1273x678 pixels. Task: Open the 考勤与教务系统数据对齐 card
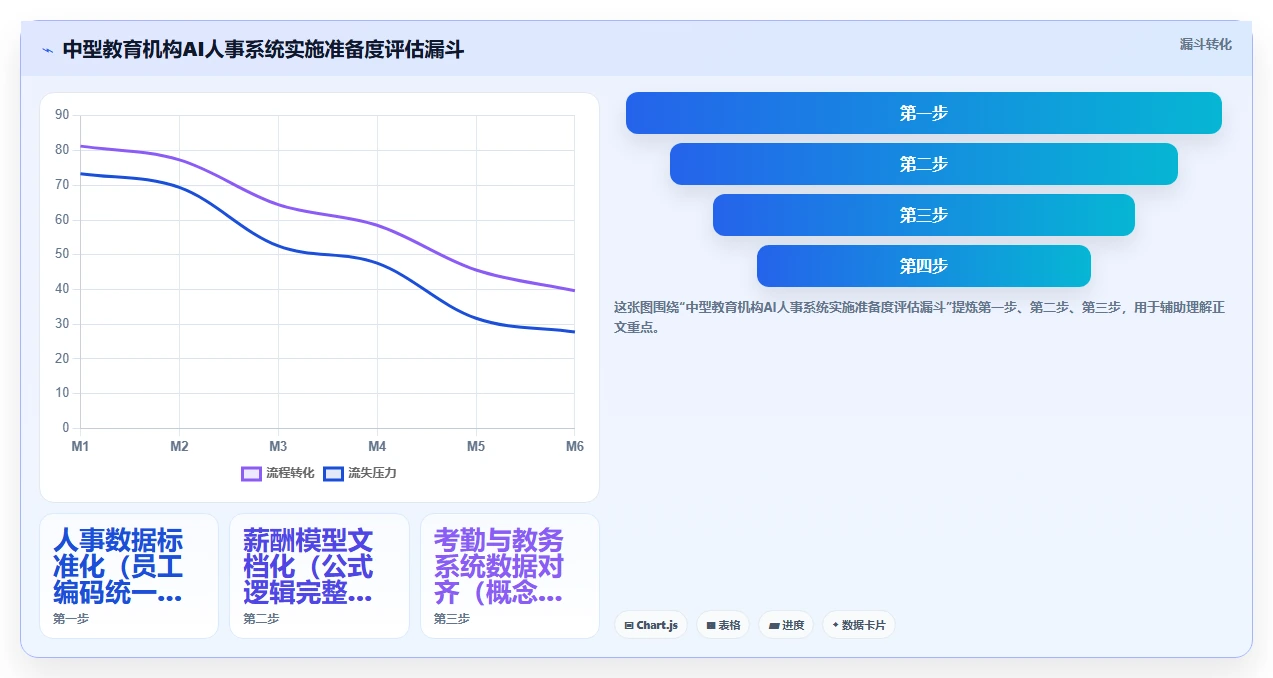(510, 576)
